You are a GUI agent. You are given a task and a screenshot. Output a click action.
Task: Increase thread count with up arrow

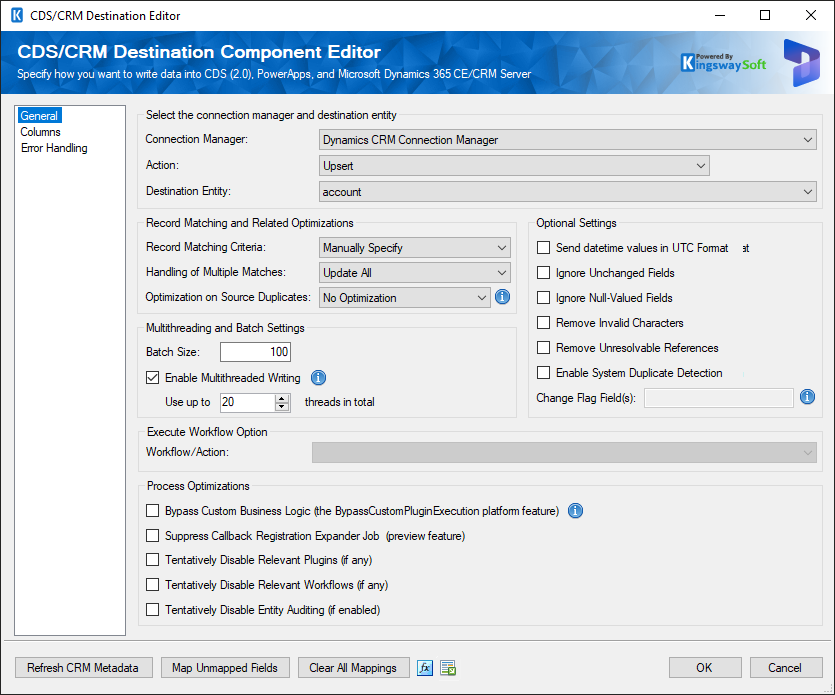[x=282, y=398]
